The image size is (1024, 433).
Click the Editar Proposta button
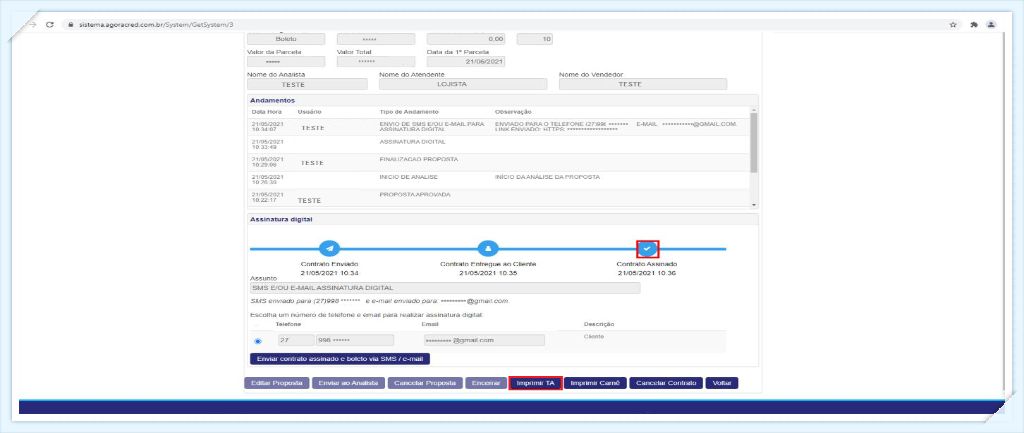tap(276, 383)
